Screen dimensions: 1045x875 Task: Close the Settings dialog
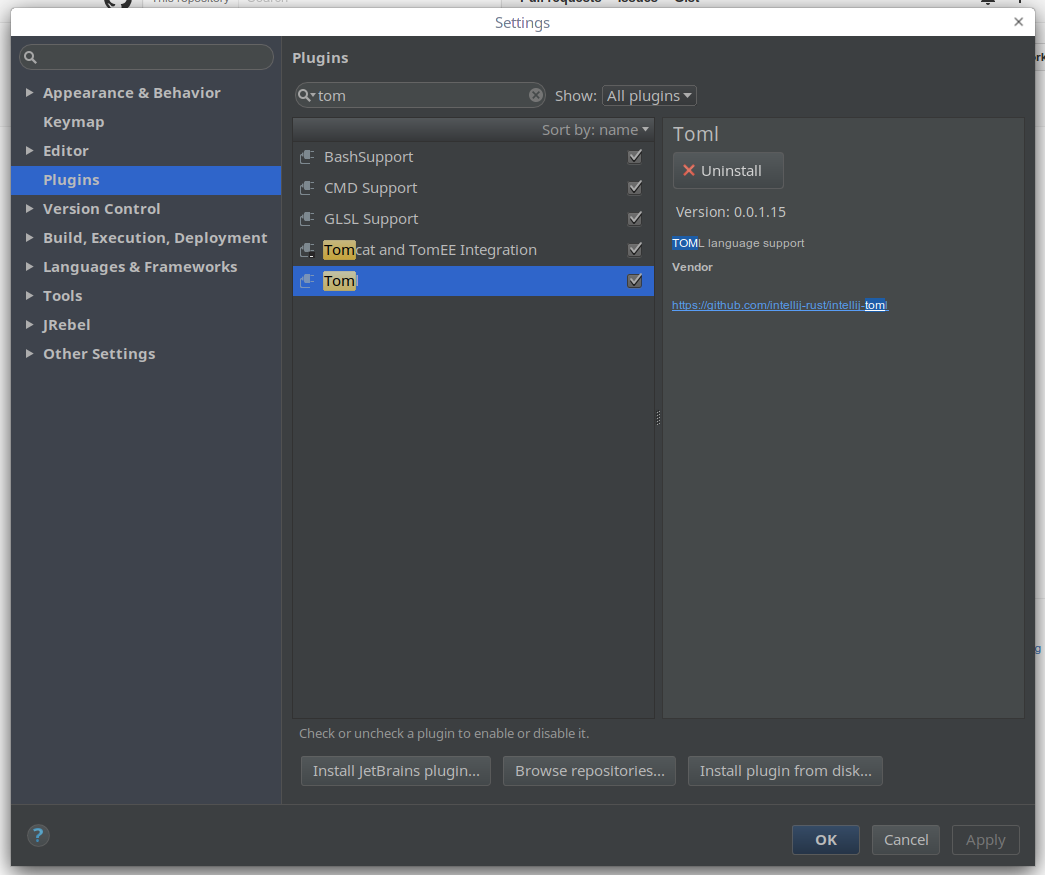click(x=1018, y=22)
